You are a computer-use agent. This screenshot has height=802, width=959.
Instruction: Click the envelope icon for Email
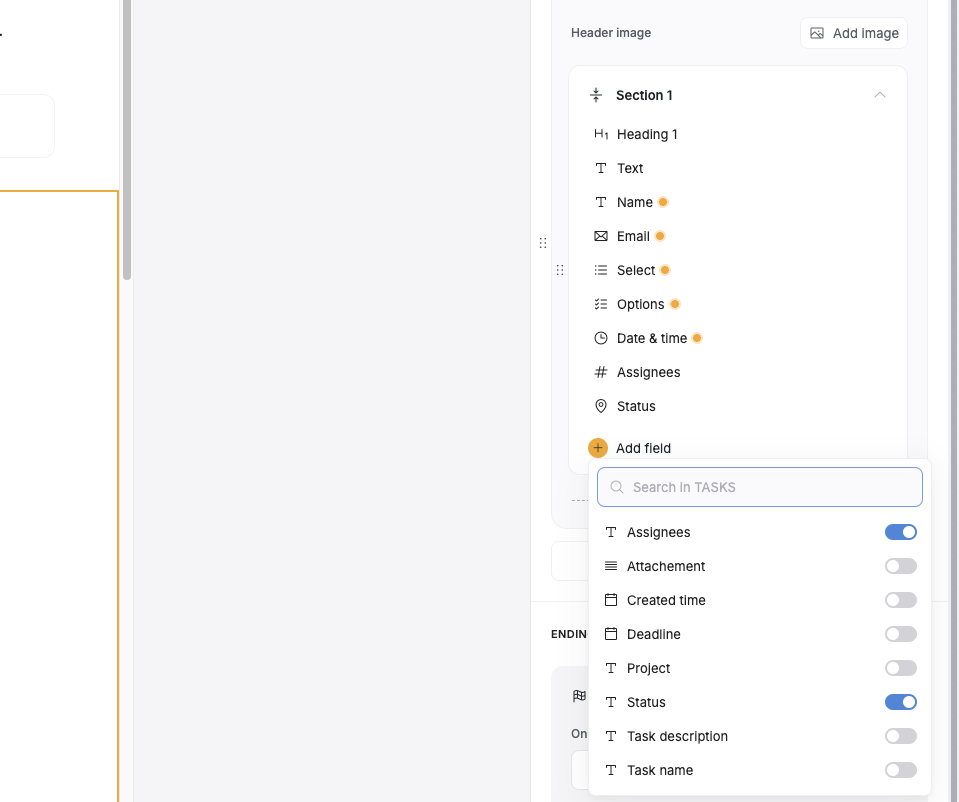[x=601, y=236]
